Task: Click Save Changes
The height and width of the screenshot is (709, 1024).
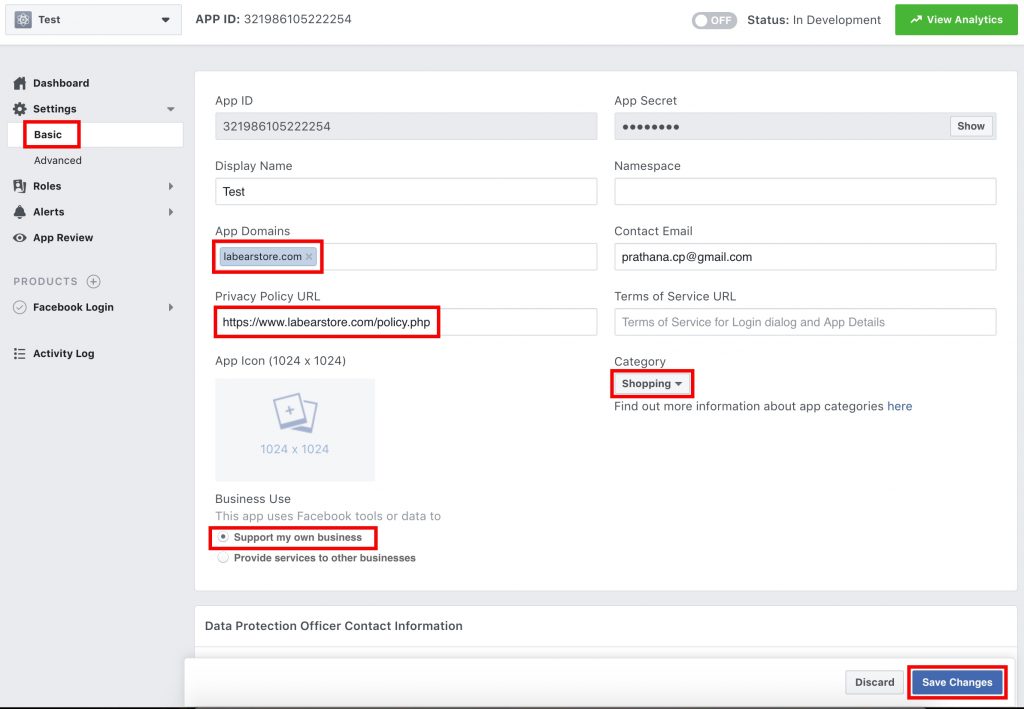Action: (x=957, y=682)
